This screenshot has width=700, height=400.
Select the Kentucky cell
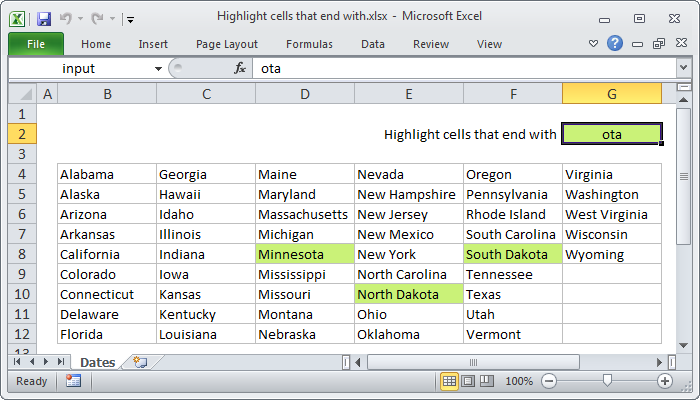(206, 314)
